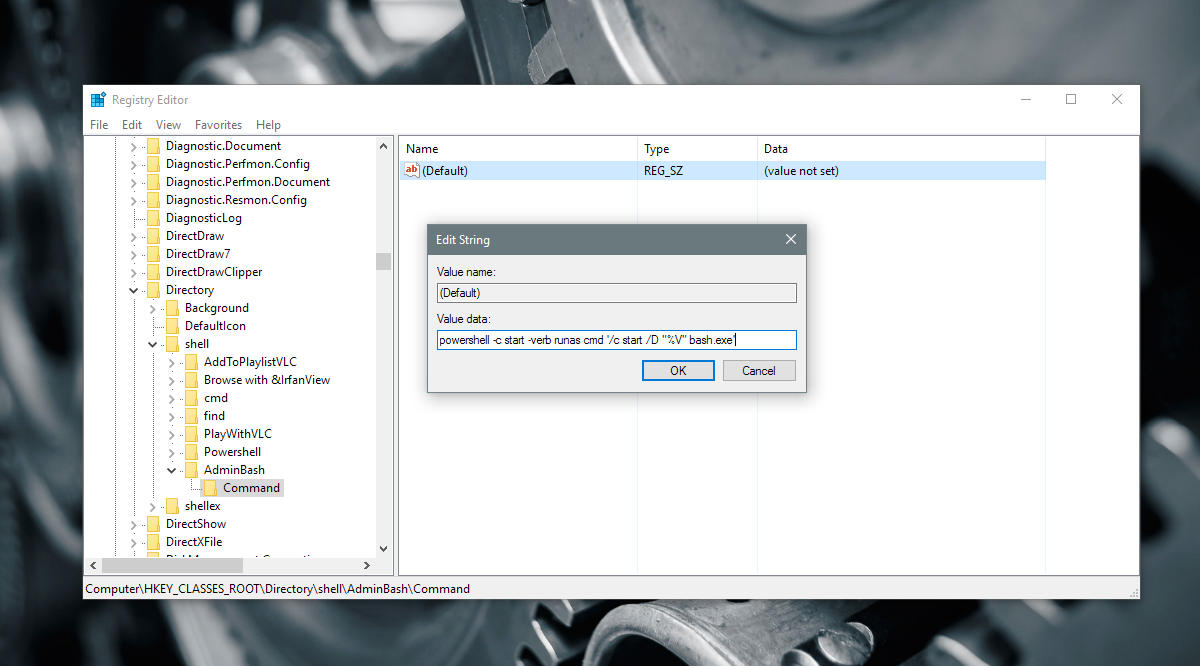
Task: Collapse the Directory tree node
Action: (133, 290)
